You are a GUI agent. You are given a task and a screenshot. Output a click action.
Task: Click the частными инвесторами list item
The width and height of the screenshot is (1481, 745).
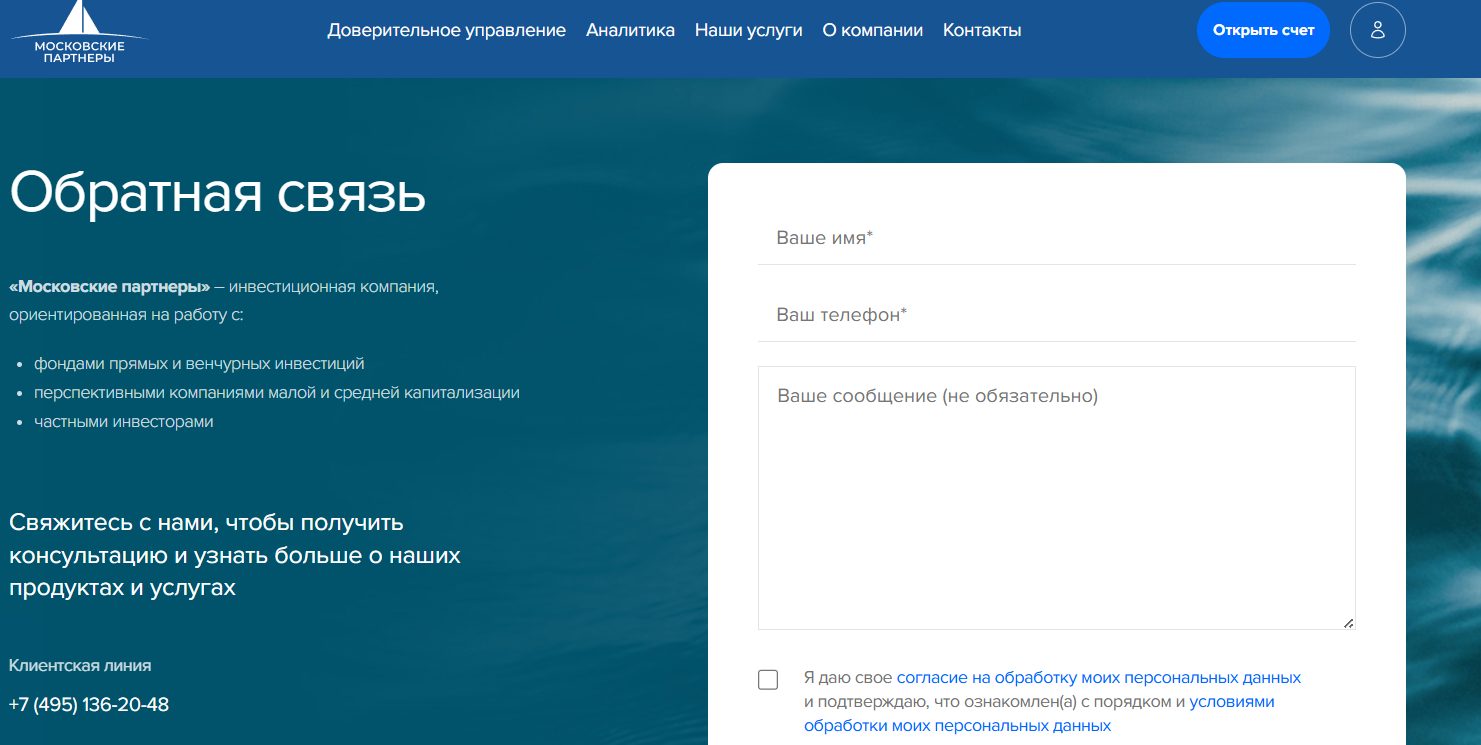pyautogui.click(x=124, y=422)
